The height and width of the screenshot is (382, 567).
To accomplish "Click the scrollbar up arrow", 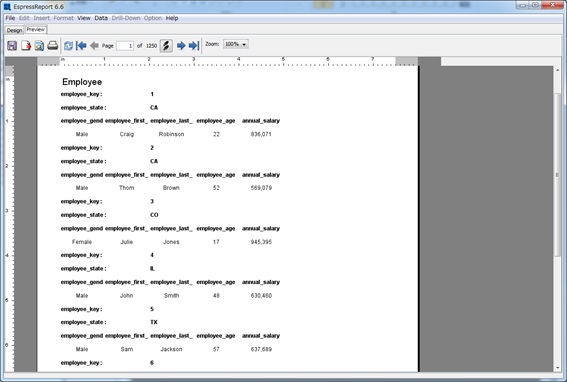I will point(557,71).
